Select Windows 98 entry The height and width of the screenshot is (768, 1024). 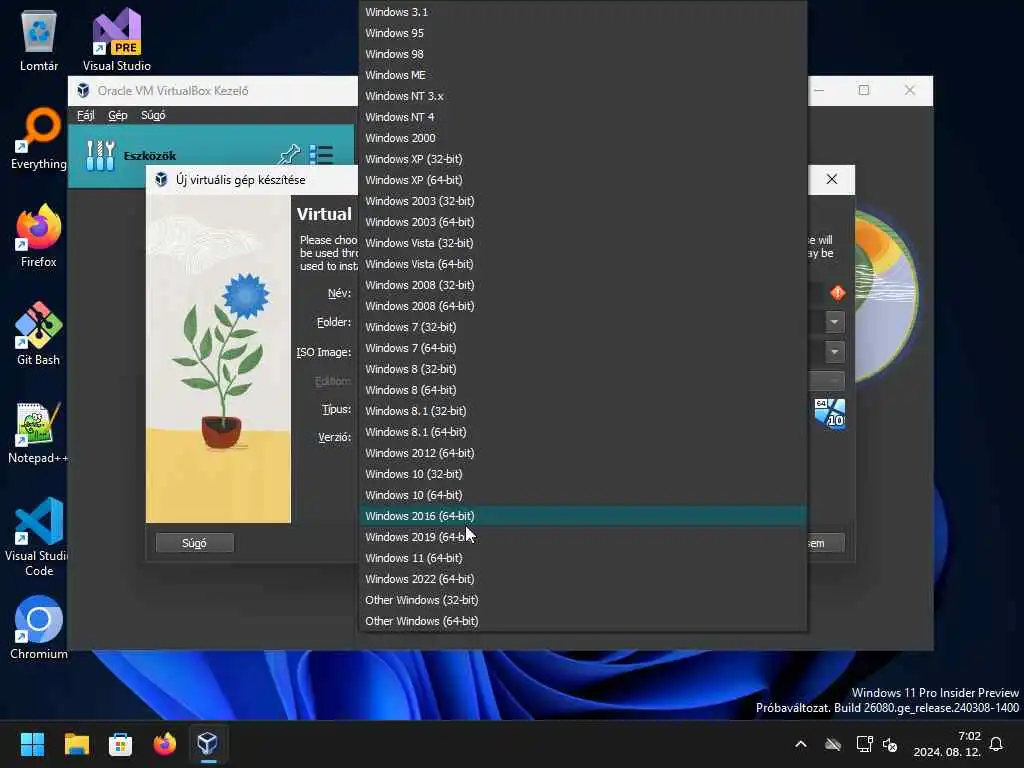pos(583,54)
